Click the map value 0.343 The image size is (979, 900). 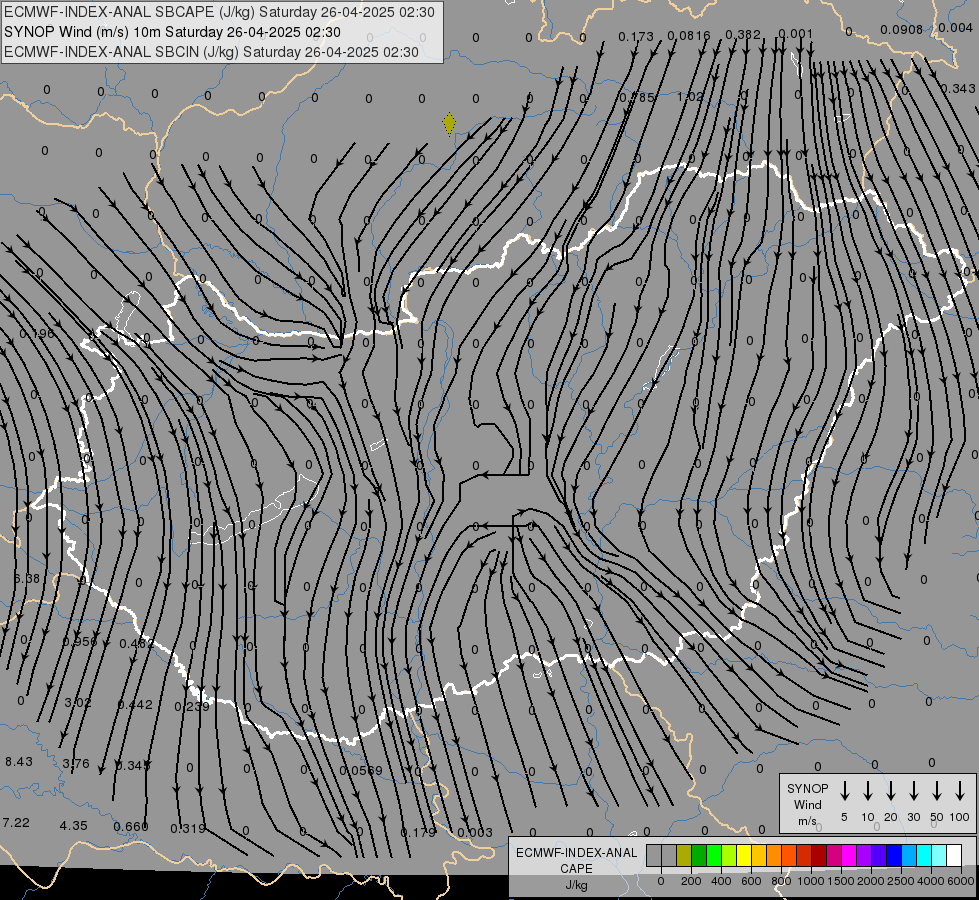point(958,89)
